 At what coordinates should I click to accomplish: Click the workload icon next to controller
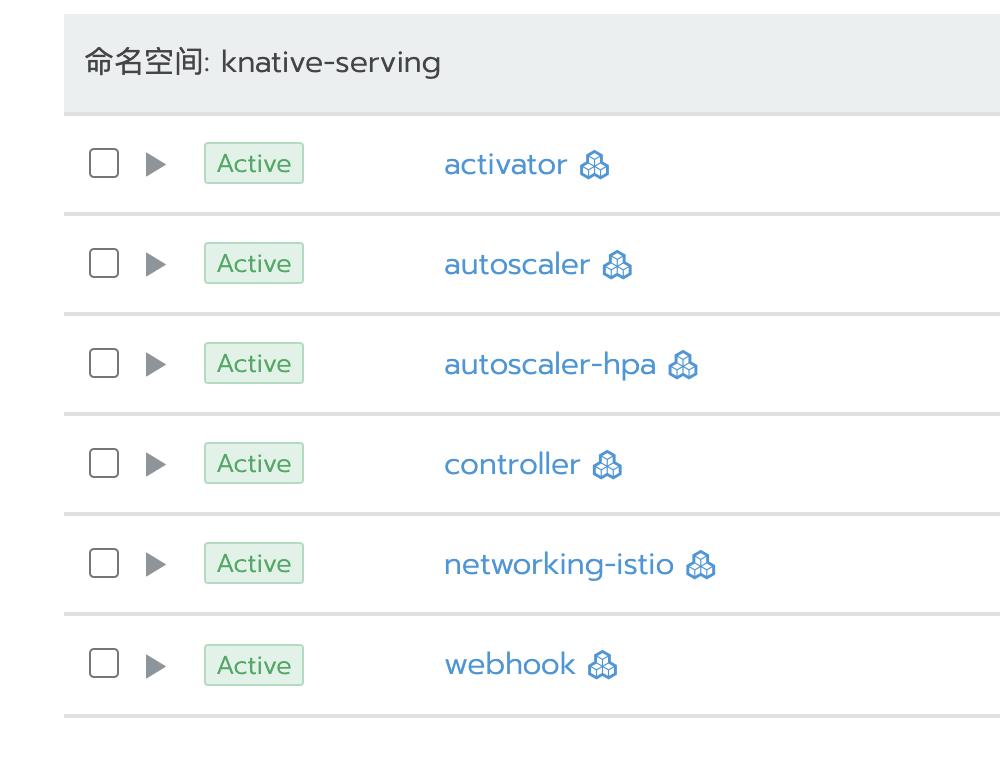607,464
